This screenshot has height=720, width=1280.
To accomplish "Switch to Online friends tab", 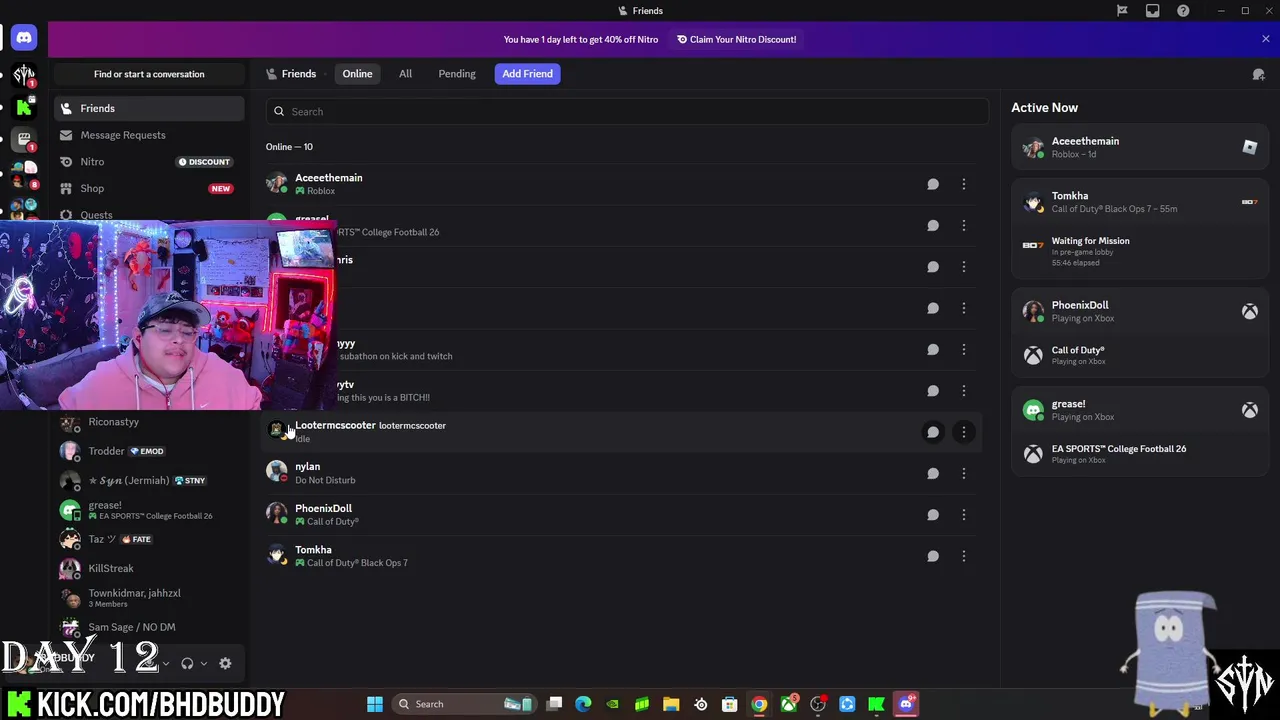I will tap(357, 73).
